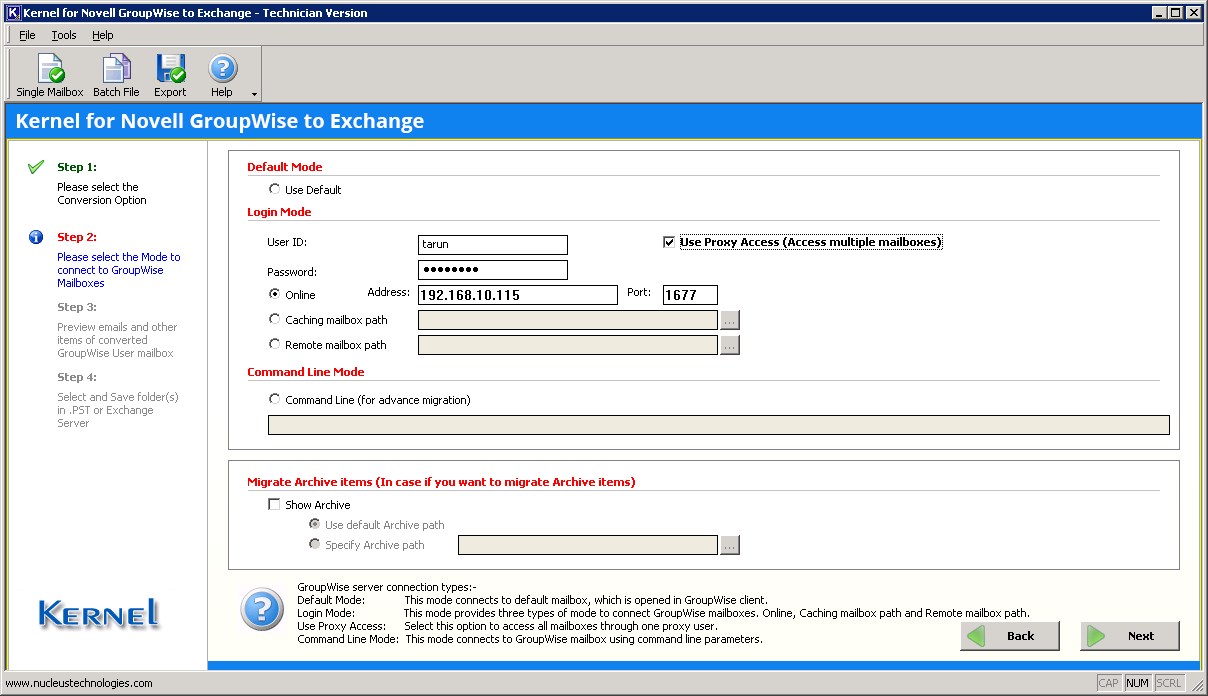This screenshot has height=696, width=1208.
Task: Click the Step 2 blue info icon
Action: (x=36, y=237)
